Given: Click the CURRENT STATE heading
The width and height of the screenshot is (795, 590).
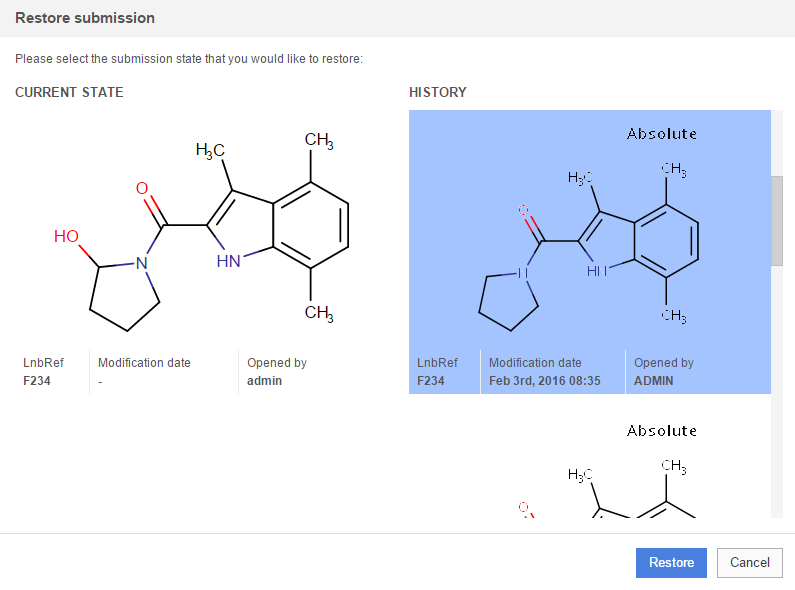Looking at the screenshot, I should pyautogui.click(x=69, y=92).
